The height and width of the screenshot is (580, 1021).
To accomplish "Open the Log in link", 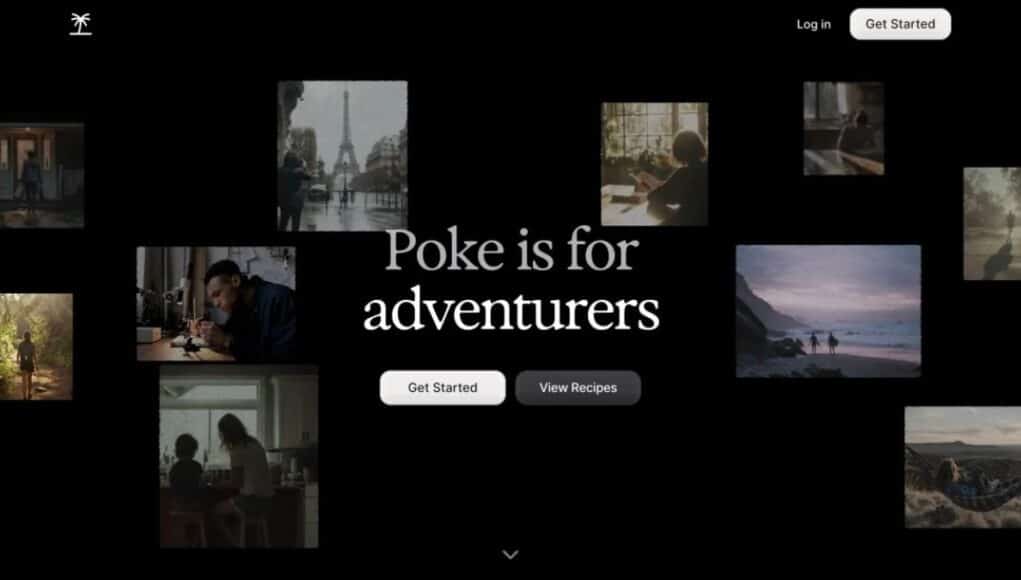I will tap(813, 24).
